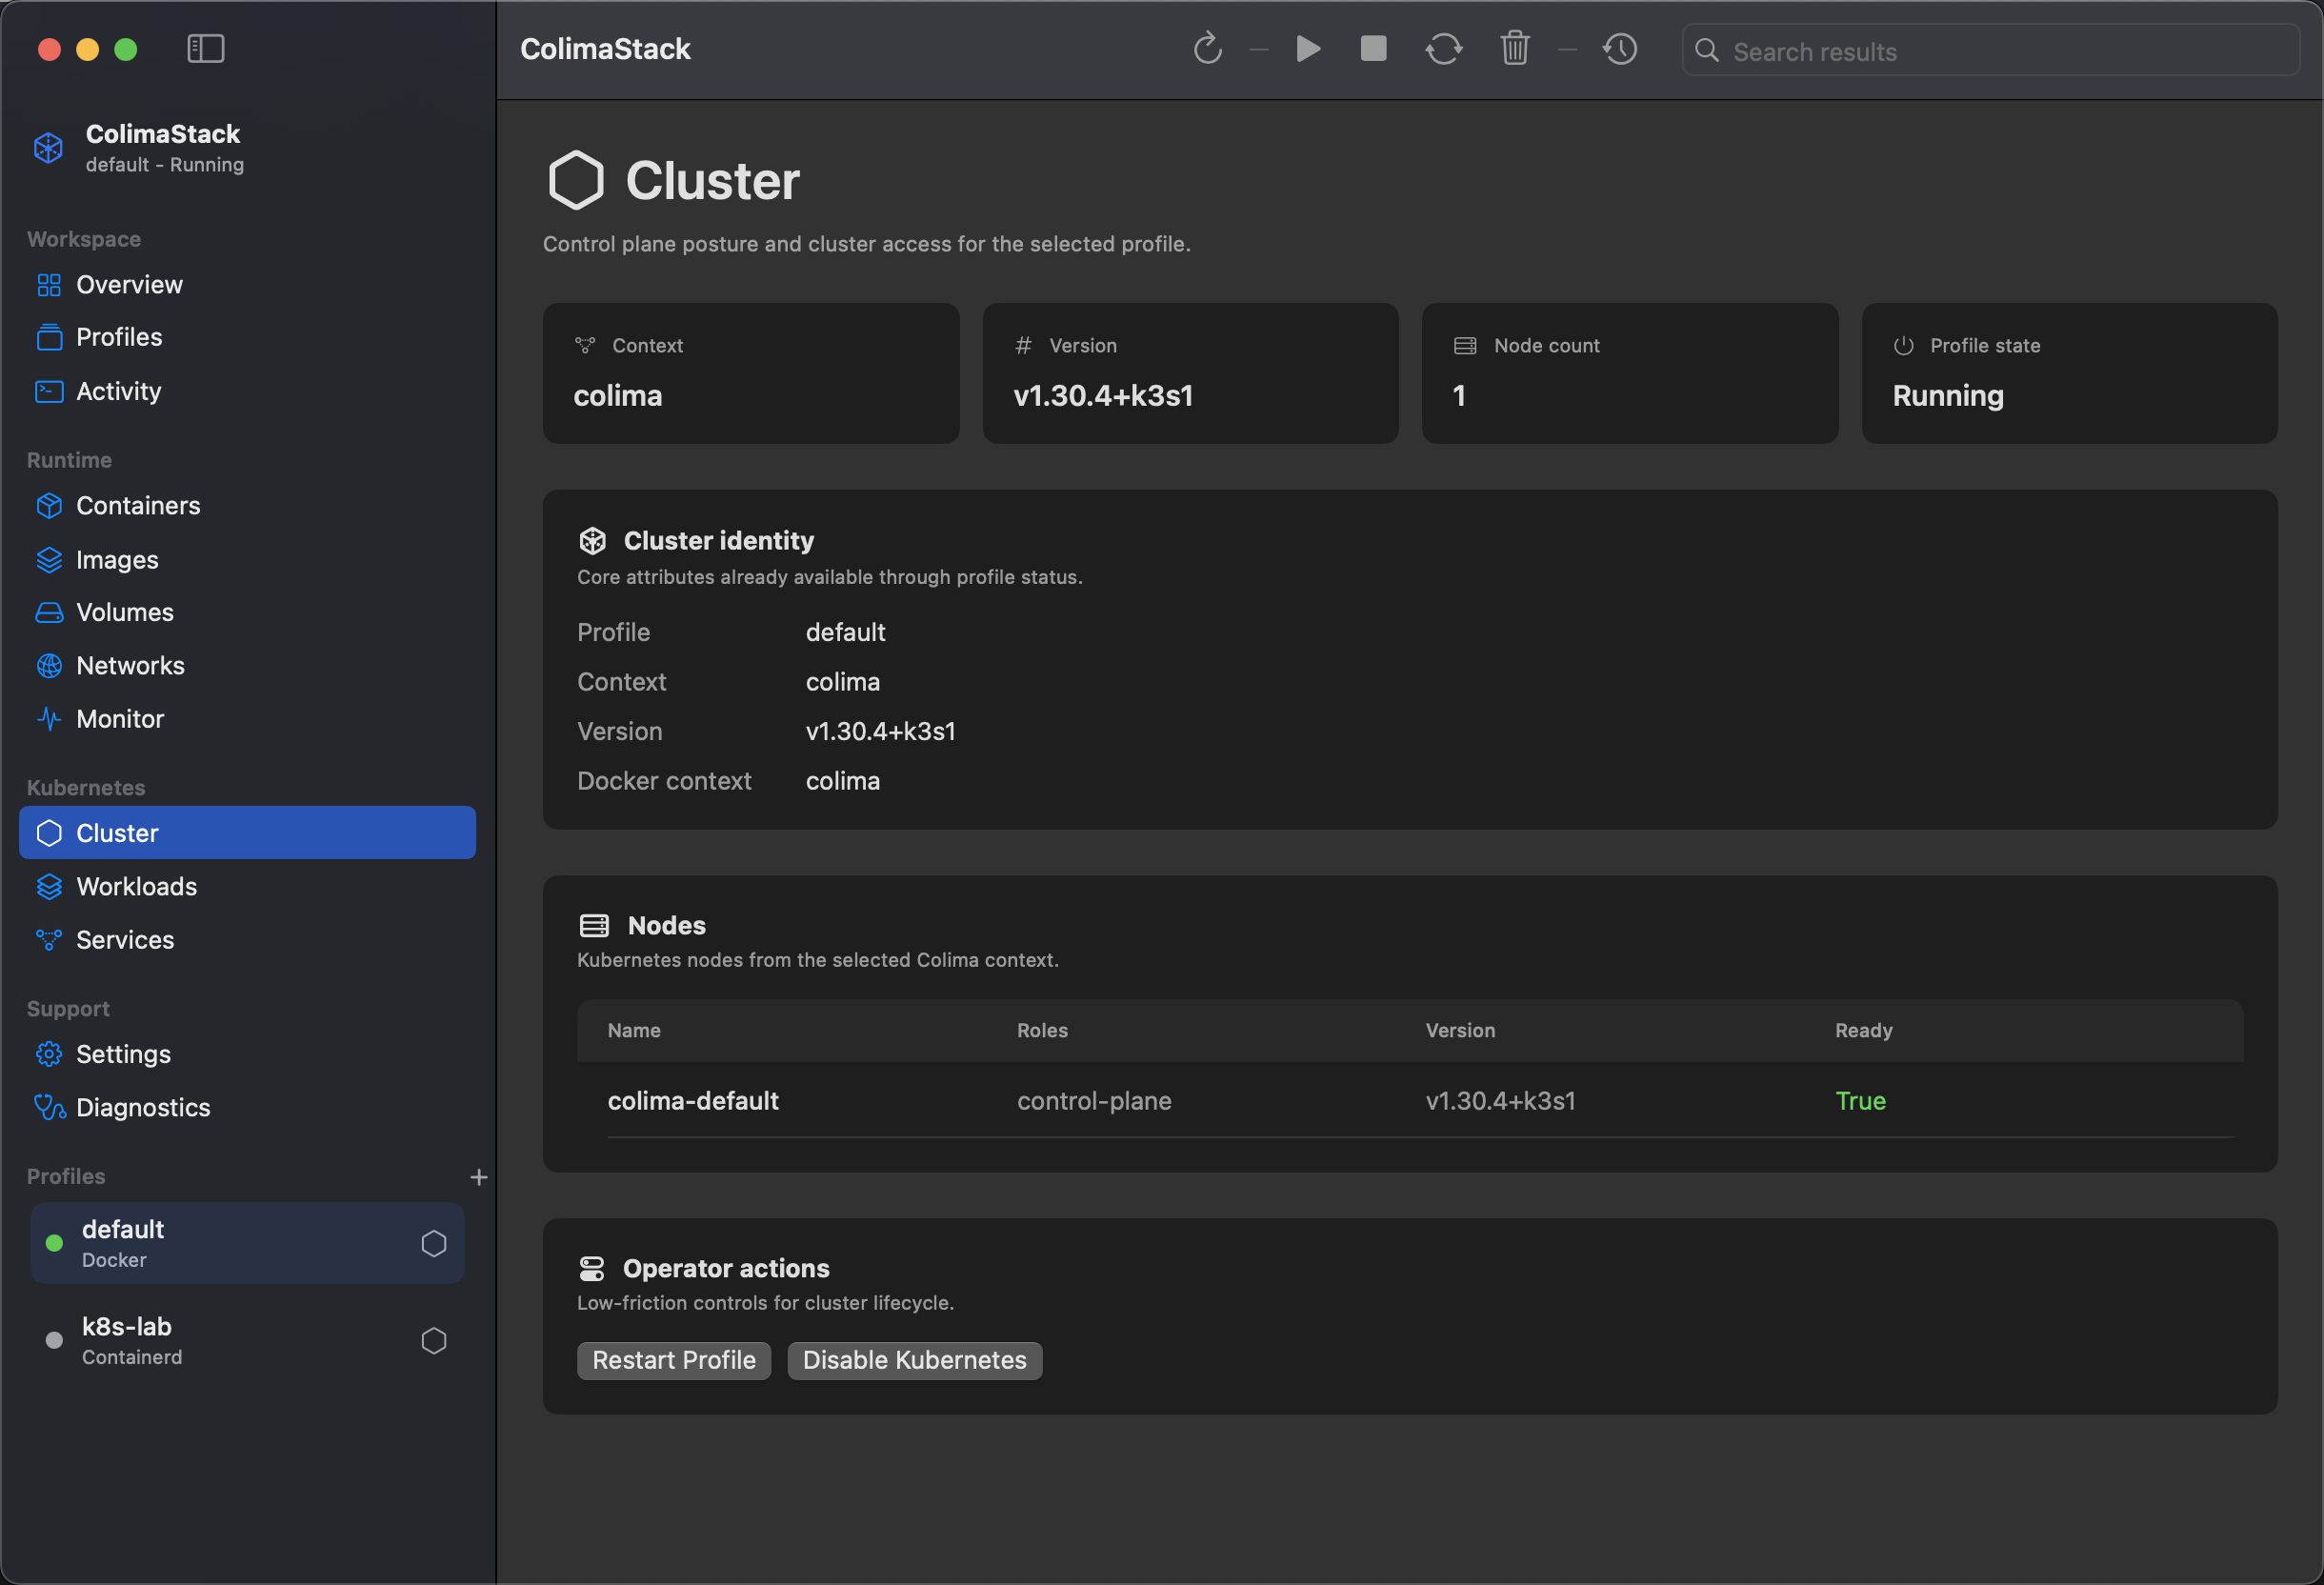
Task: Click the Context colima card
Action: [x=751, y=373]
